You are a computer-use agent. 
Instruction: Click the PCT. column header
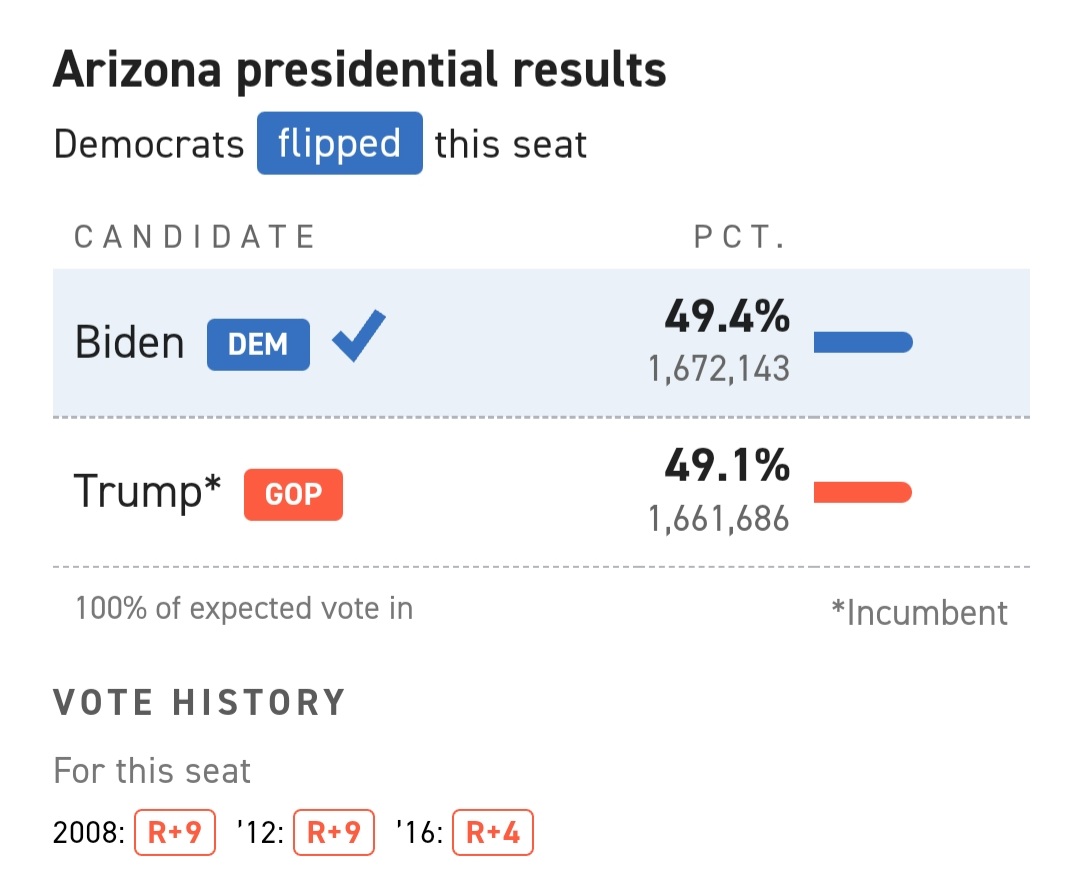pos(740,237)
